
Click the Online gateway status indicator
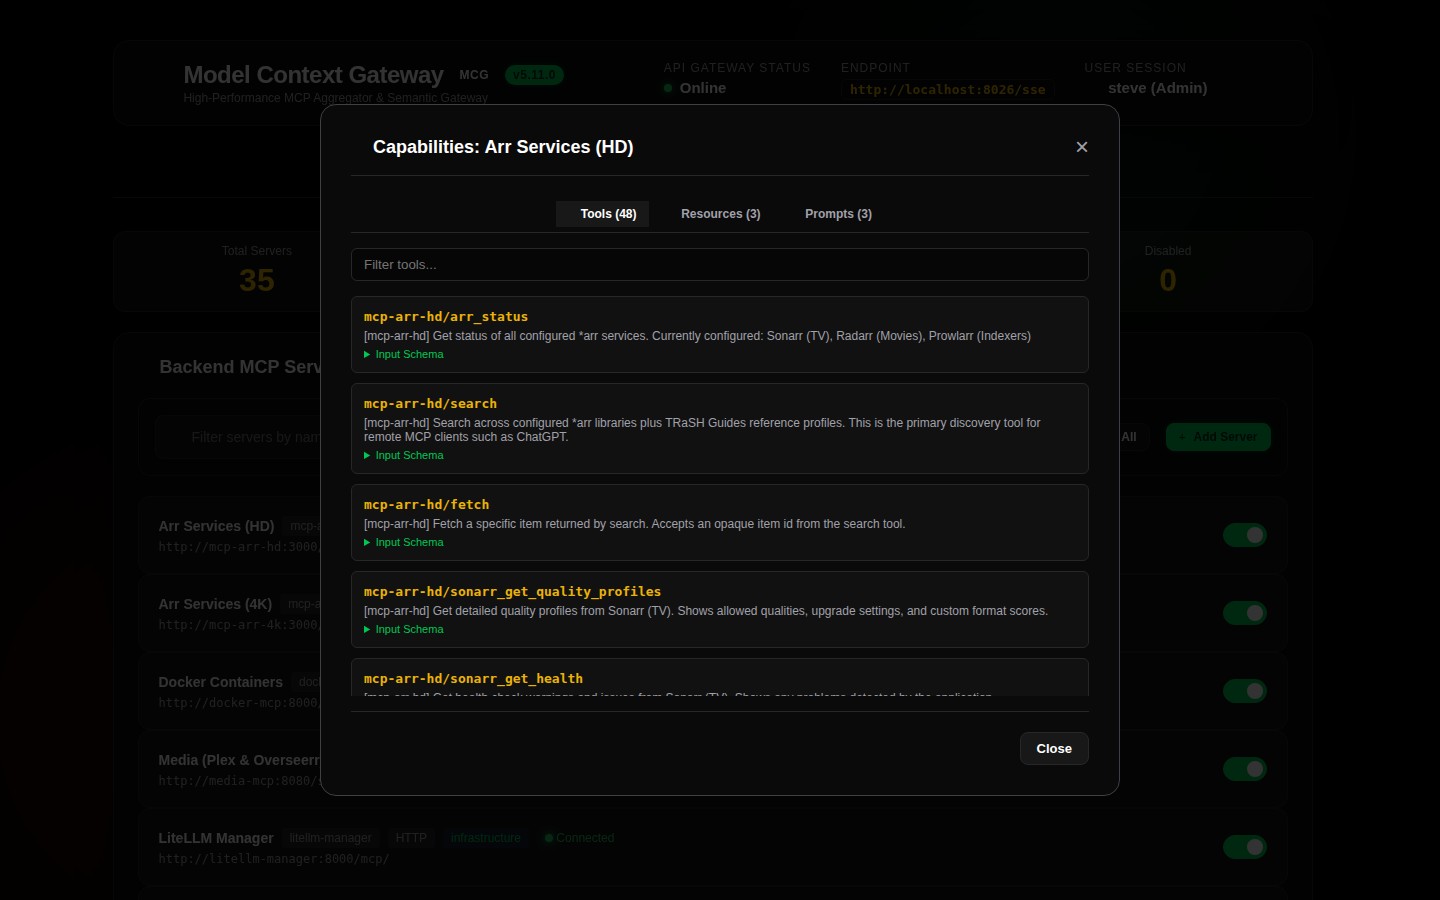point(695,88)
